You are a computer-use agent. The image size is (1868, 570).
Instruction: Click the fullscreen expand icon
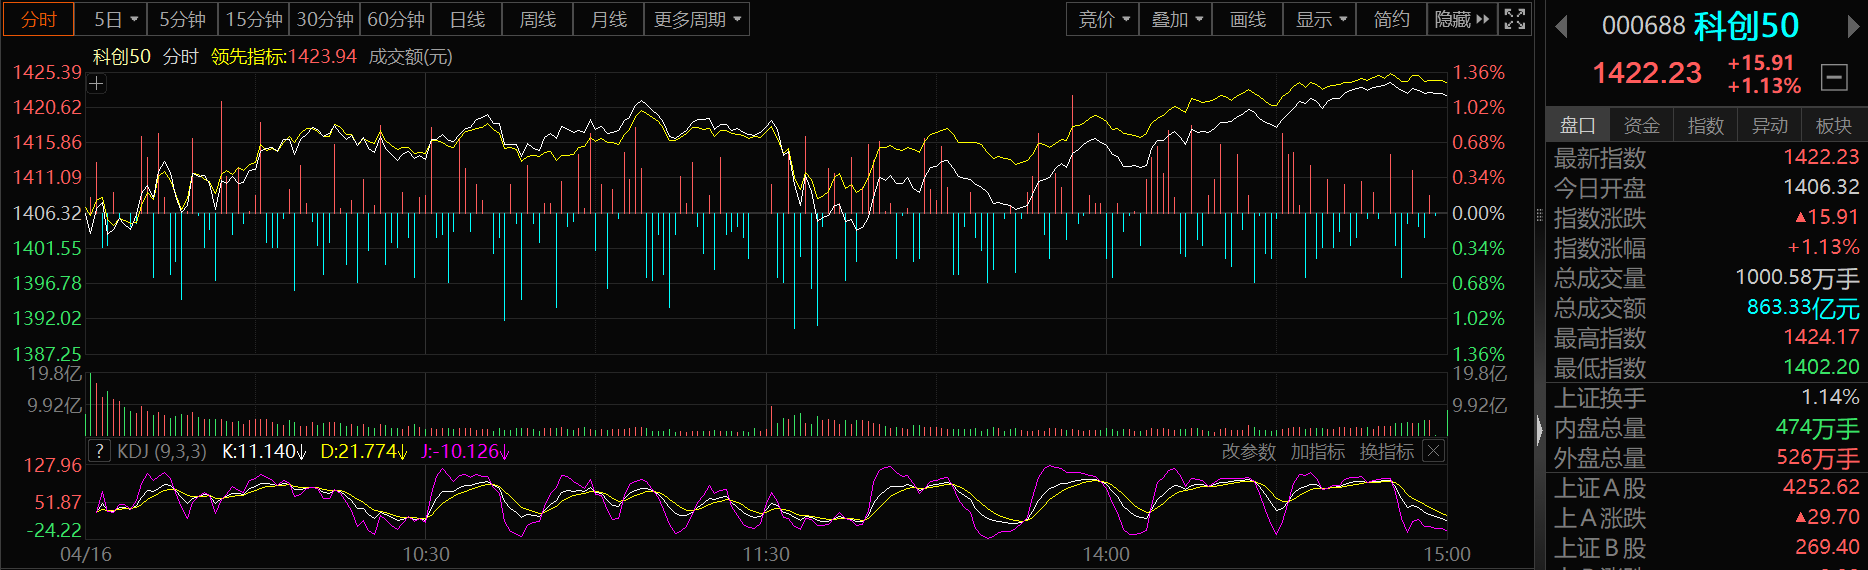tap(1515, 19)
